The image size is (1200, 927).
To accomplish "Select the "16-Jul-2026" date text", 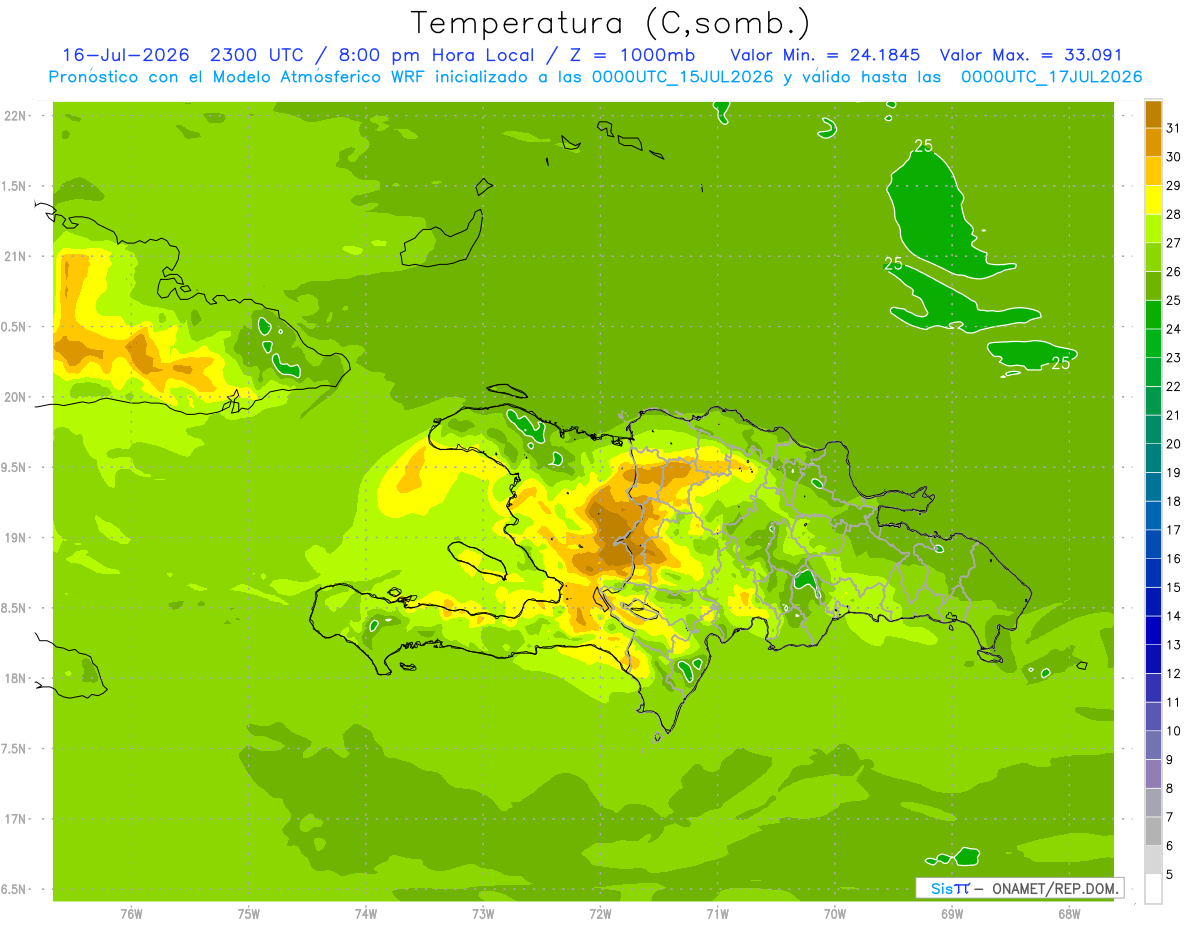I will coord(125,54).
